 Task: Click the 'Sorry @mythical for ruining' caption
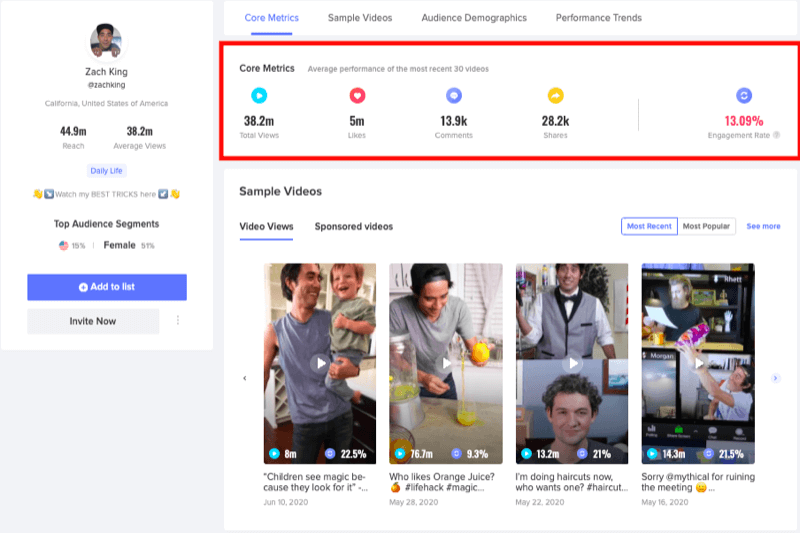(x=698, y=482)
